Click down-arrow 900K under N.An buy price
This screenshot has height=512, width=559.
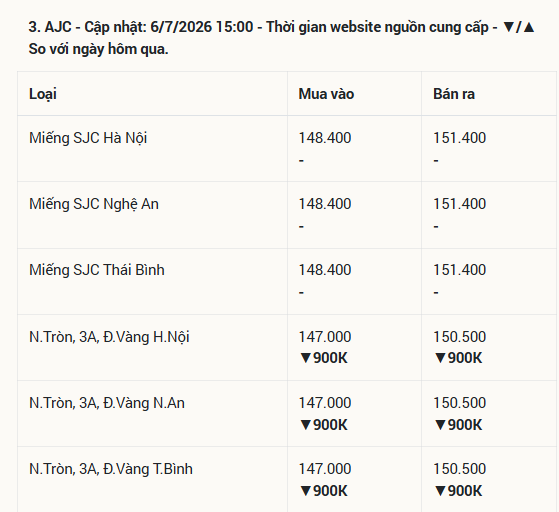coord(323,425)
